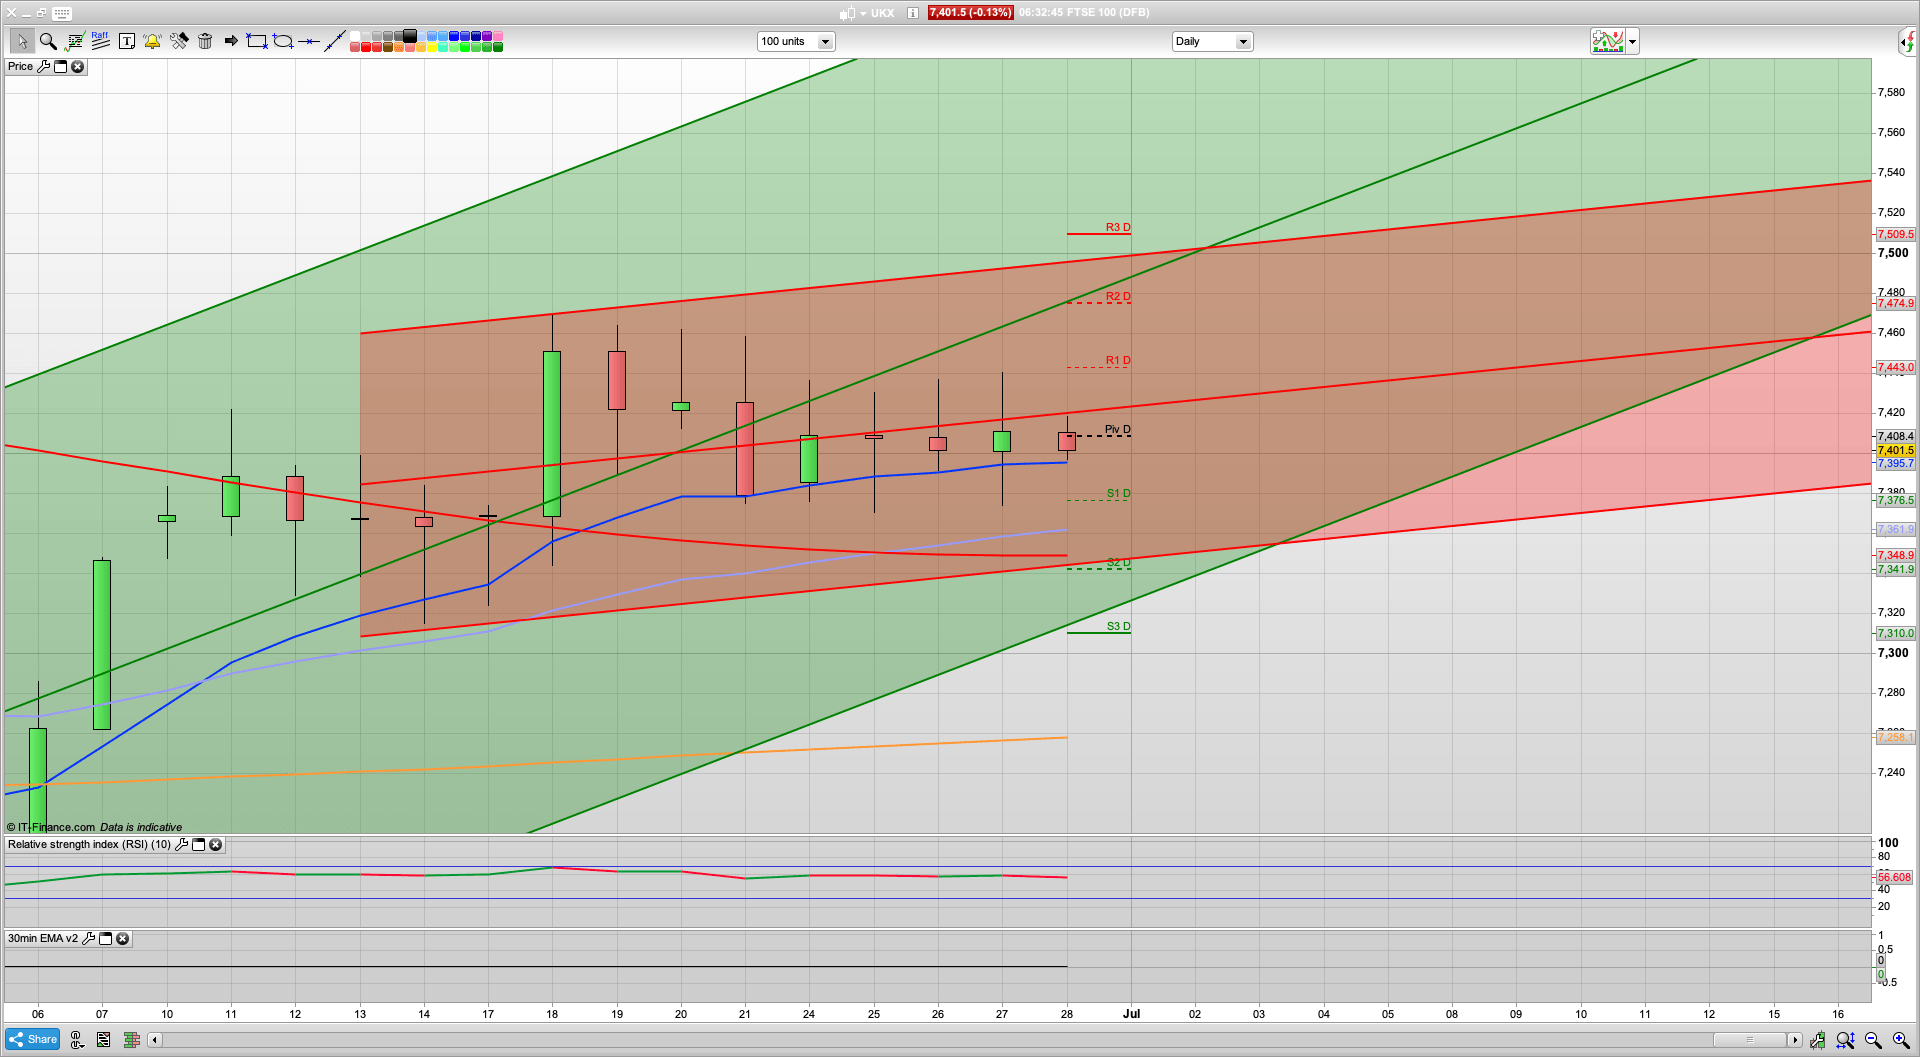
Task: Remove the Price panel with its X
Action: tap(77, 66)
